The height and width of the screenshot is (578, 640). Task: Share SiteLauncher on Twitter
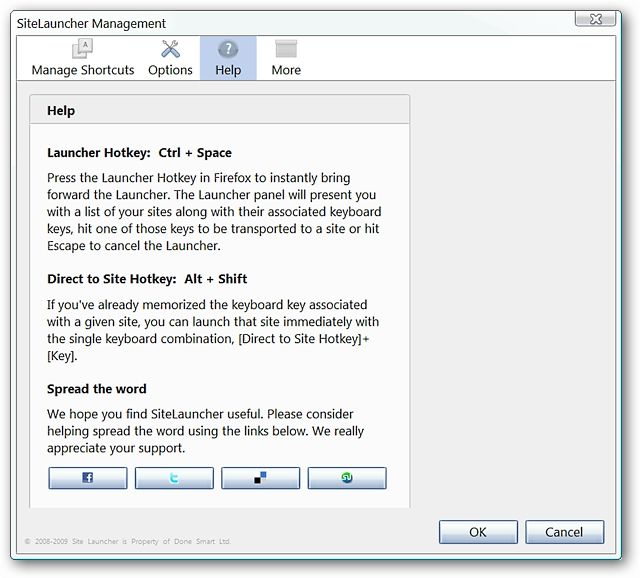(x=174, y=478)
